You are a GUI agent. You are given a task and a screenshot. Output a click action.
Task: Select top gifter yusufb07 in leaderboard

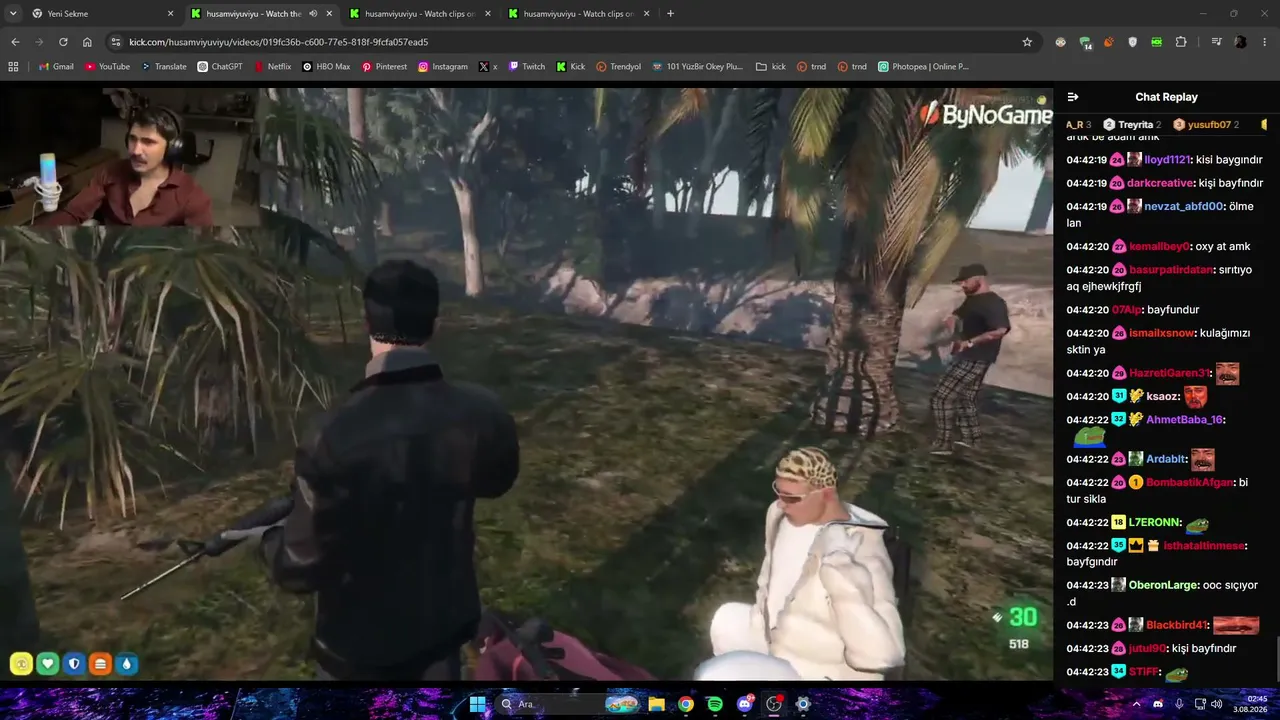point(1206,125)
